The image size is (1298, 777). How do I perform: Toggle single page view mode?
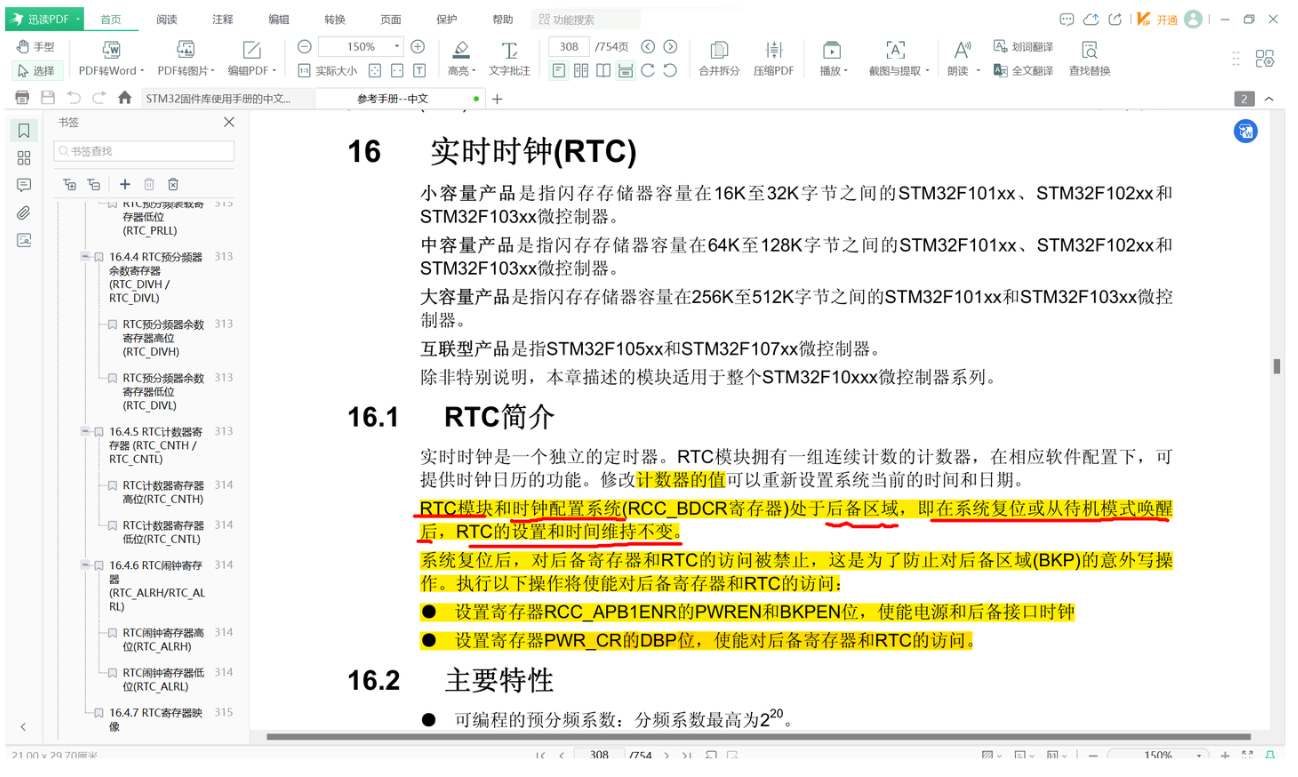tap(559, 70)
